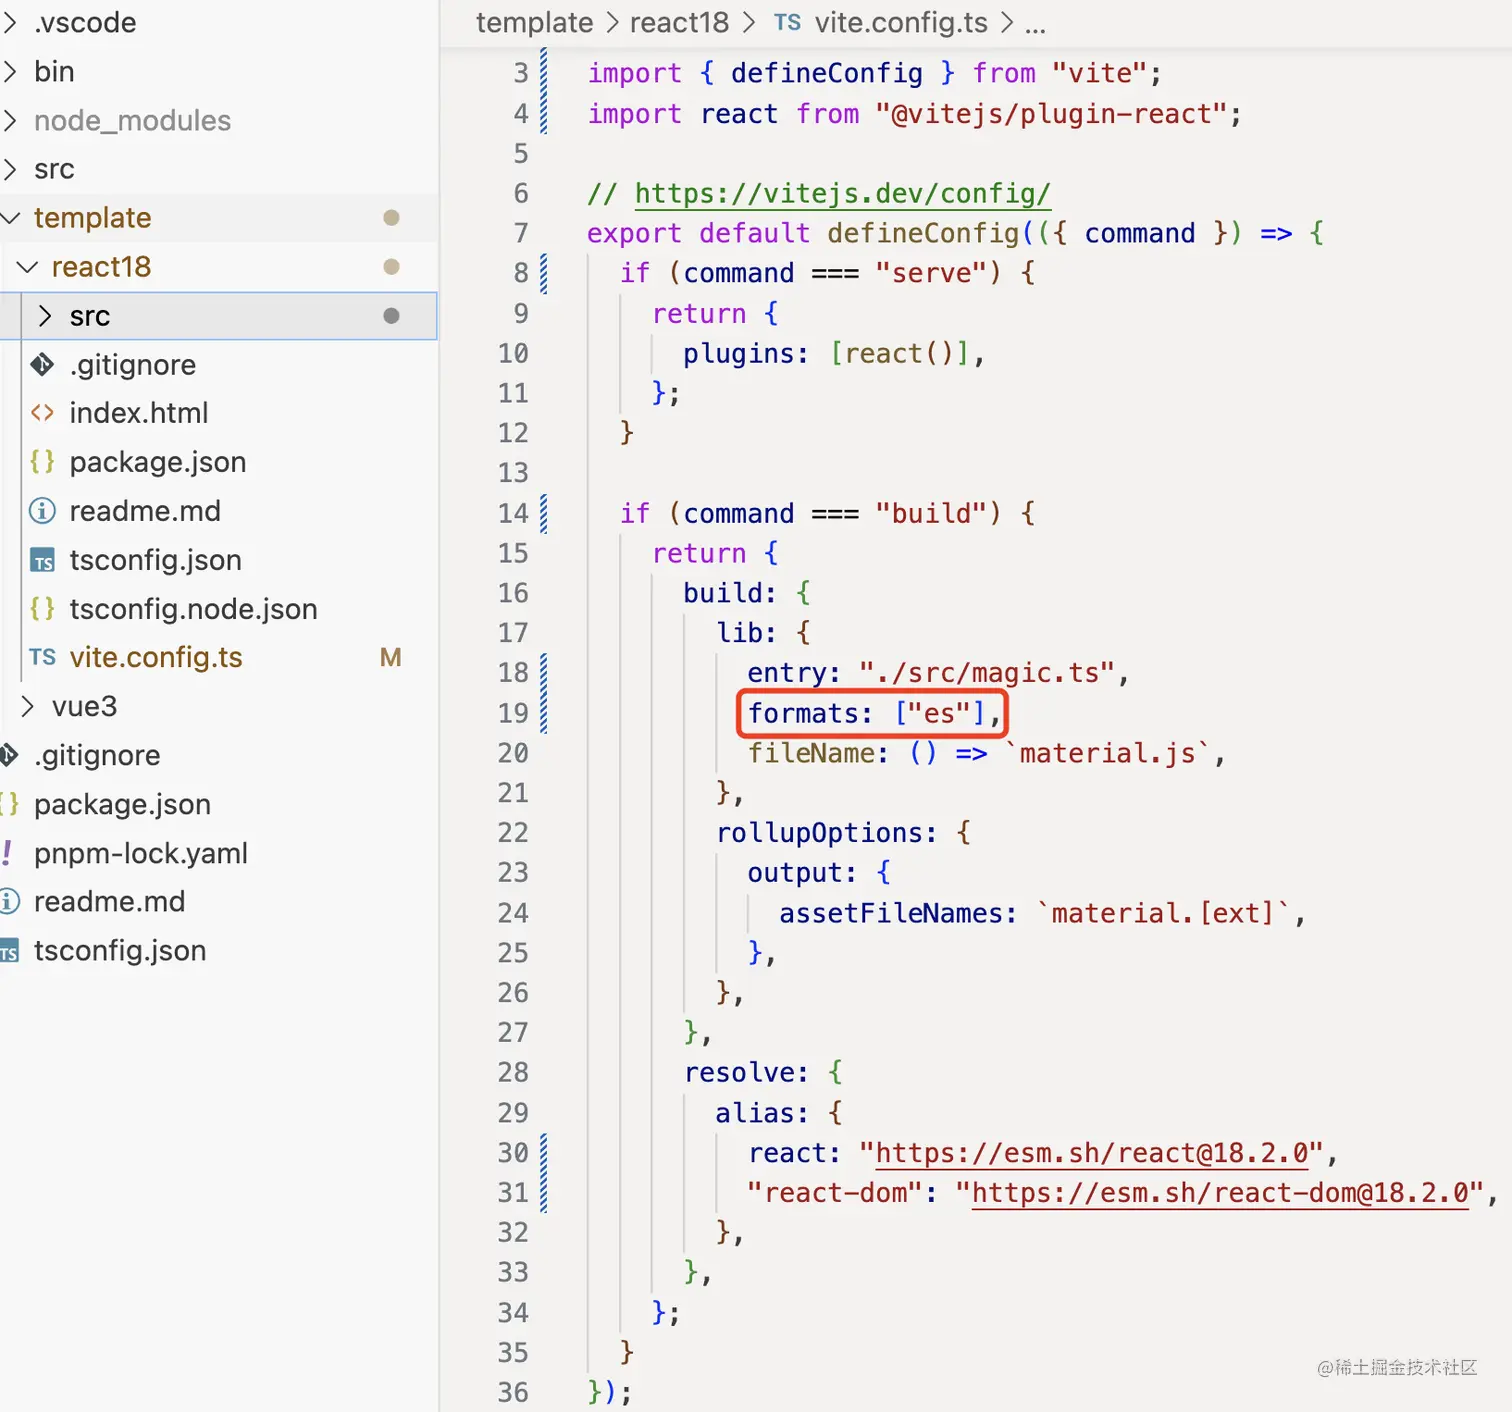The image size is (1512, 1412).
Task: Click the yaml icon of pnpm-lock.yaml
Action: click(x=8, y=853)
